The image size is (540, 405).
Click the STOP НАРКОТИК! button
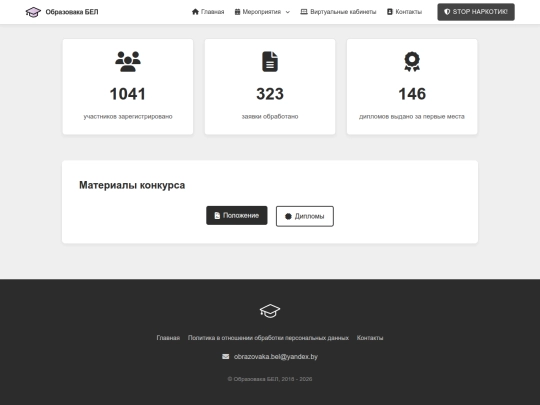(476, 12)
